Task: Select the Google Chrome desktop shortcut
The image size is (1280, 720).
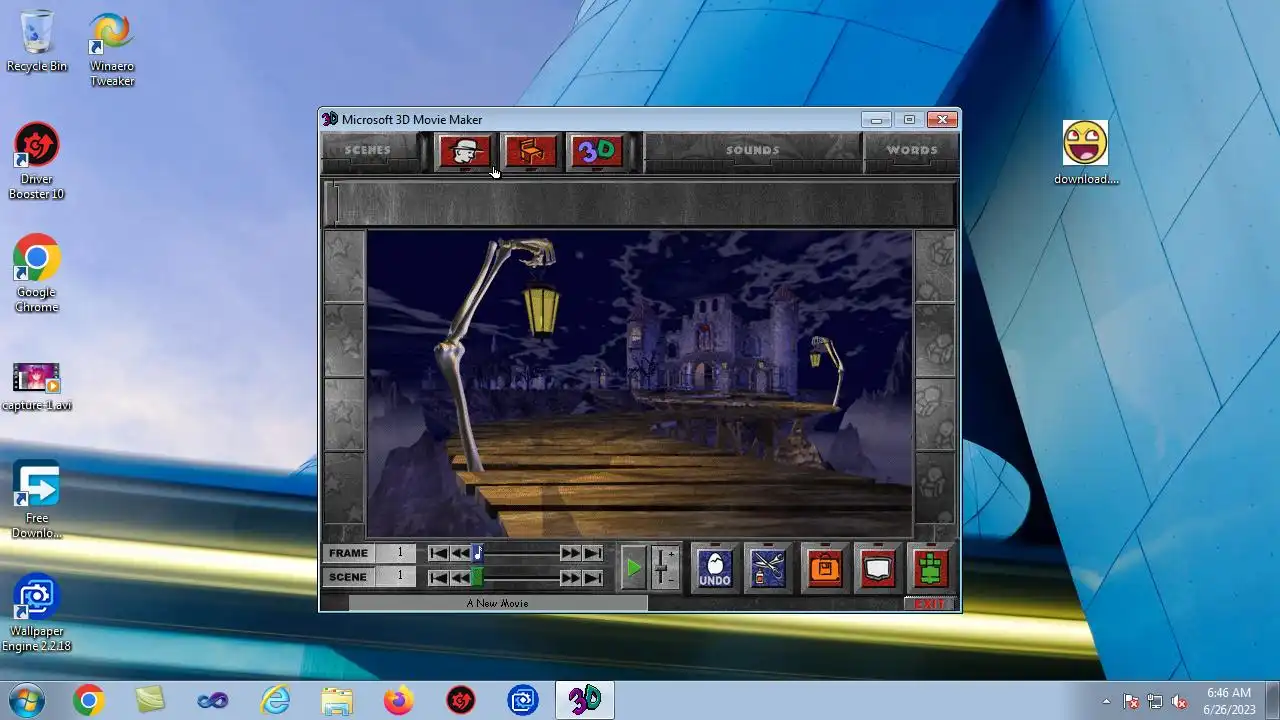Action: (37, 274)
